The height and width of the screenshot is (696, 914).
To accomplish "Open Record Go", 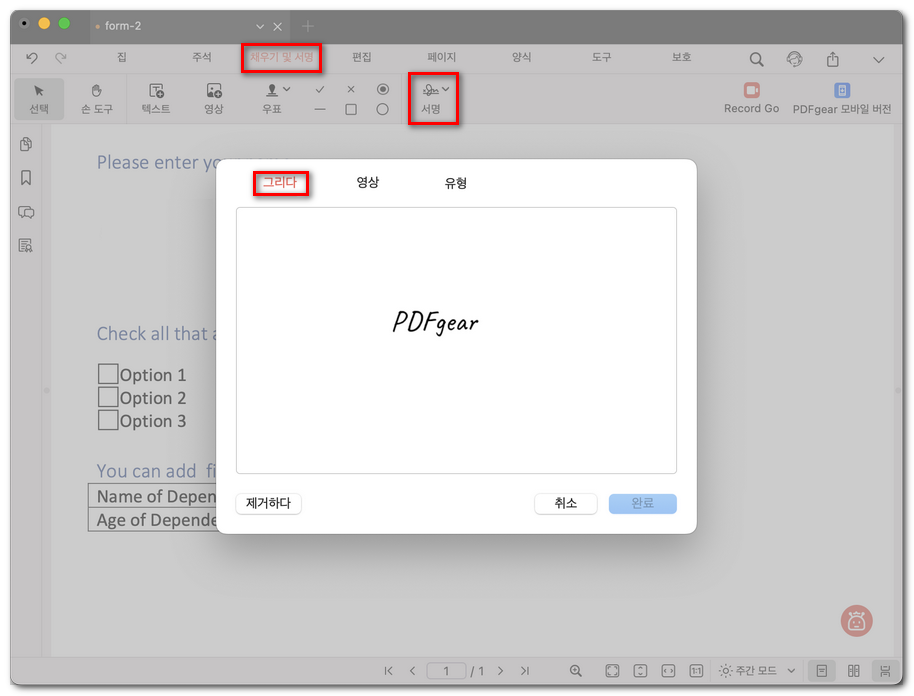I will [x=751, y=98].
